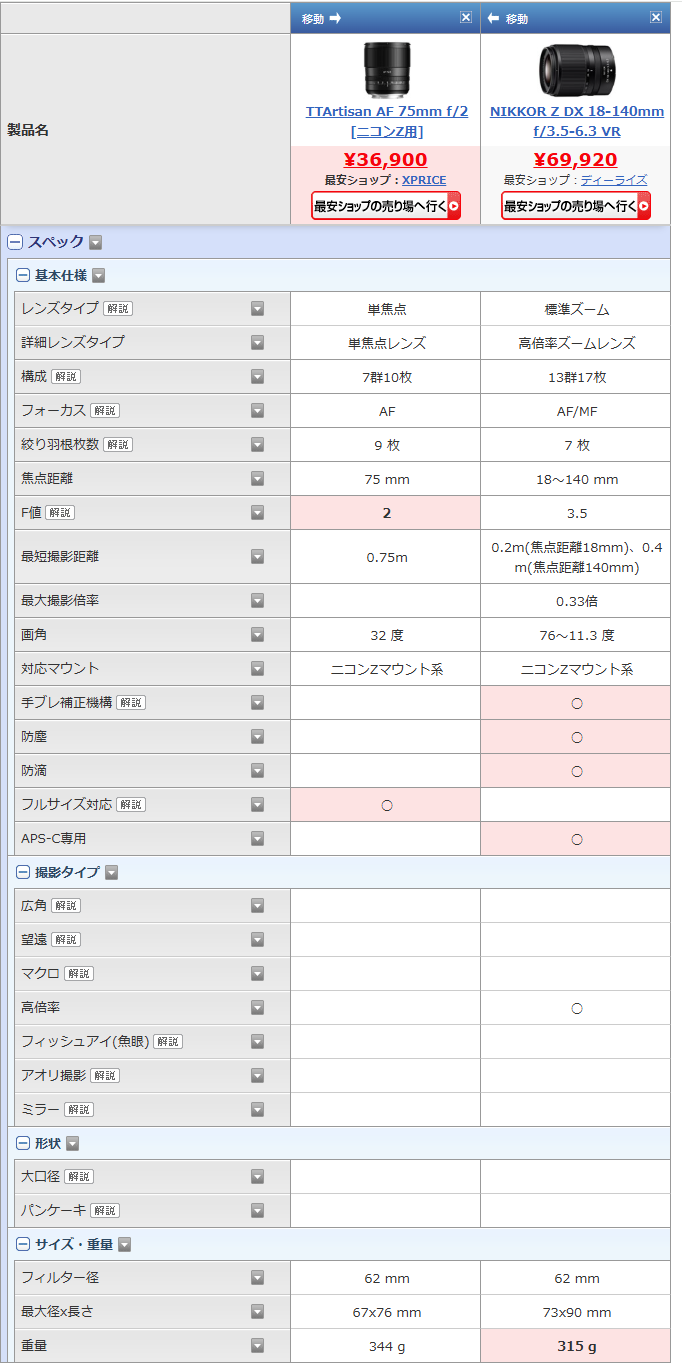Open the フォーカス row dropdown arrow
The image size is (682, 1370).
click(257, 411)
